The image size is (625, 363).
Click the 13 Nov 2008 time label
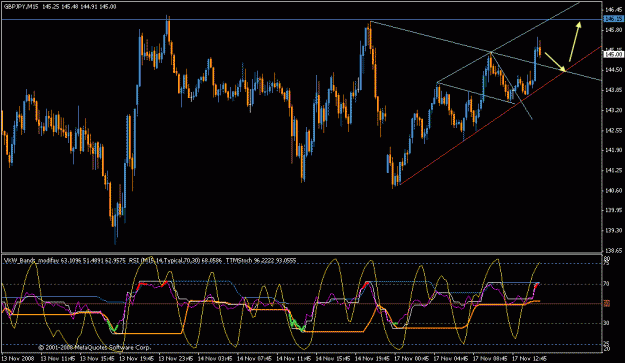pyautogui.click(x=18, y=358)
